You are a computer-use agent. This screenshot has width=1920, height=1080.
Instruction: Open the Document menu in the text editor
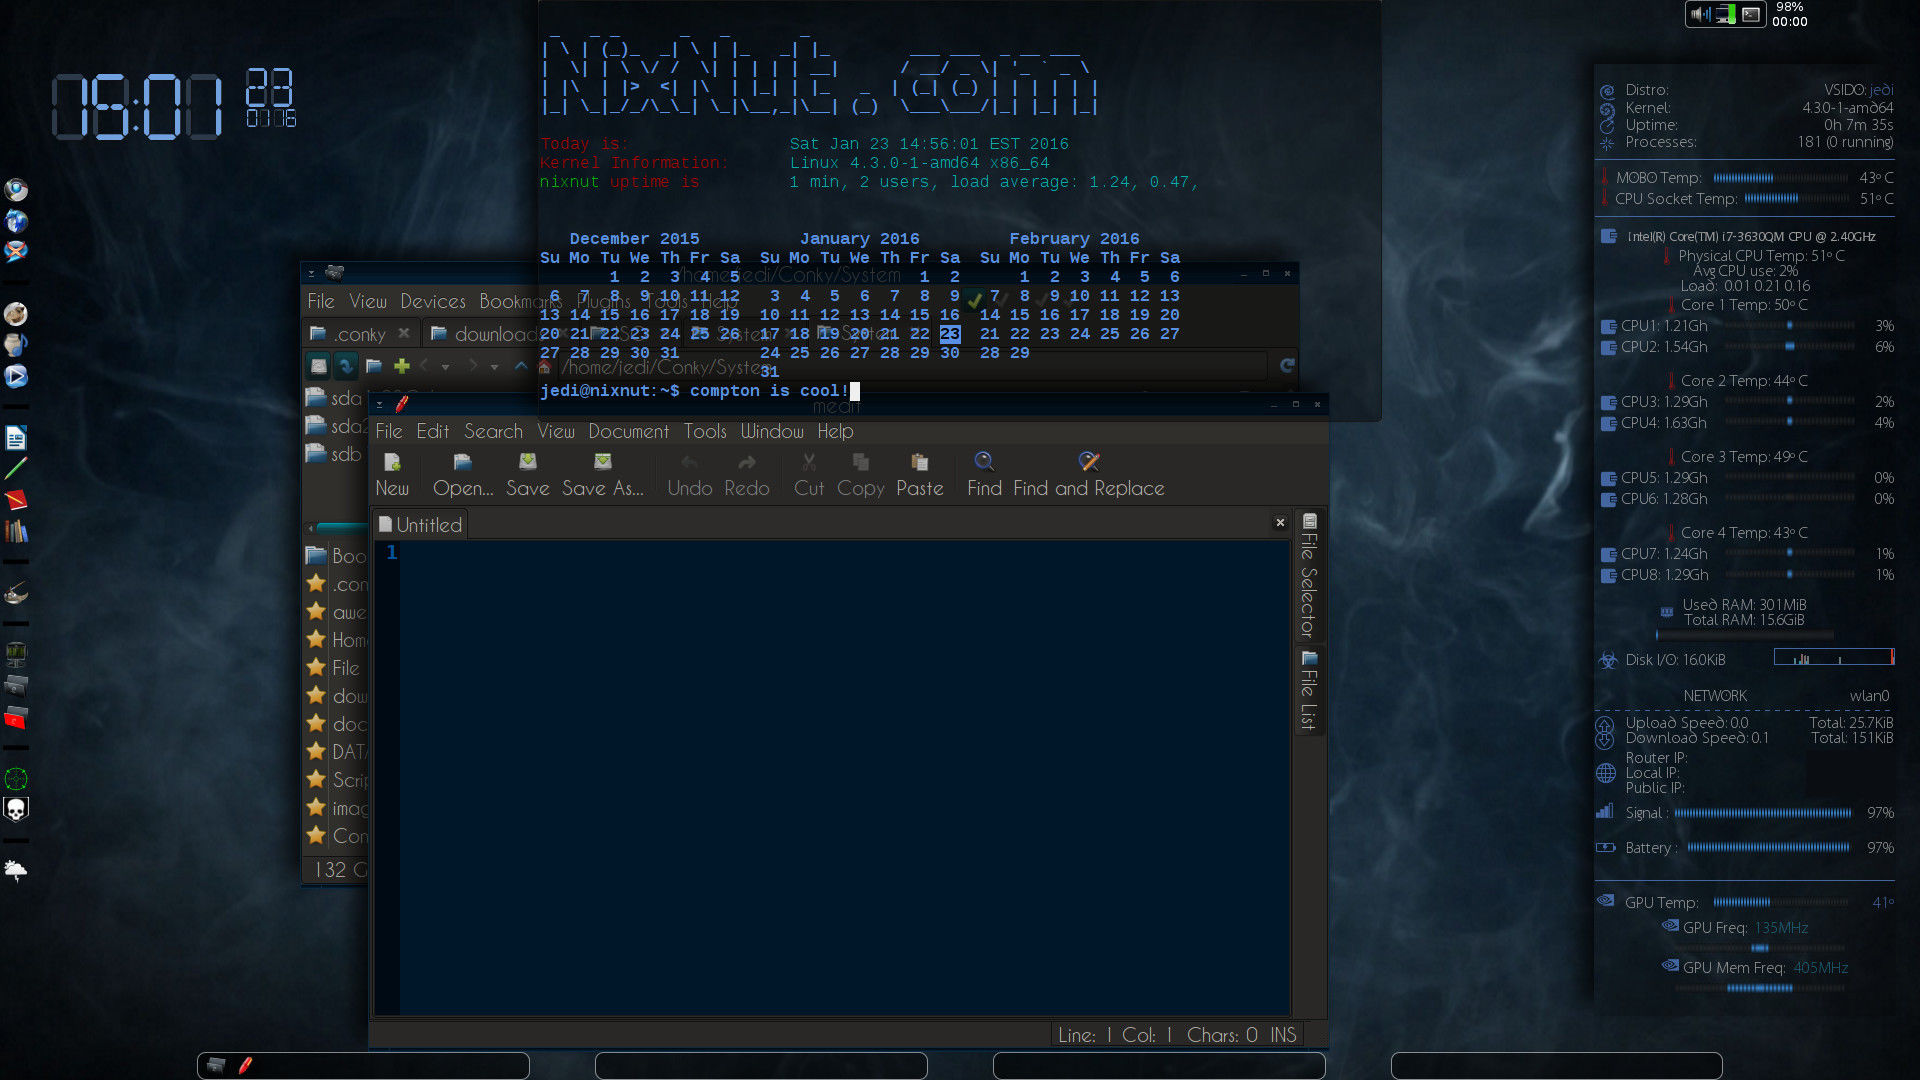coord(628,431)
